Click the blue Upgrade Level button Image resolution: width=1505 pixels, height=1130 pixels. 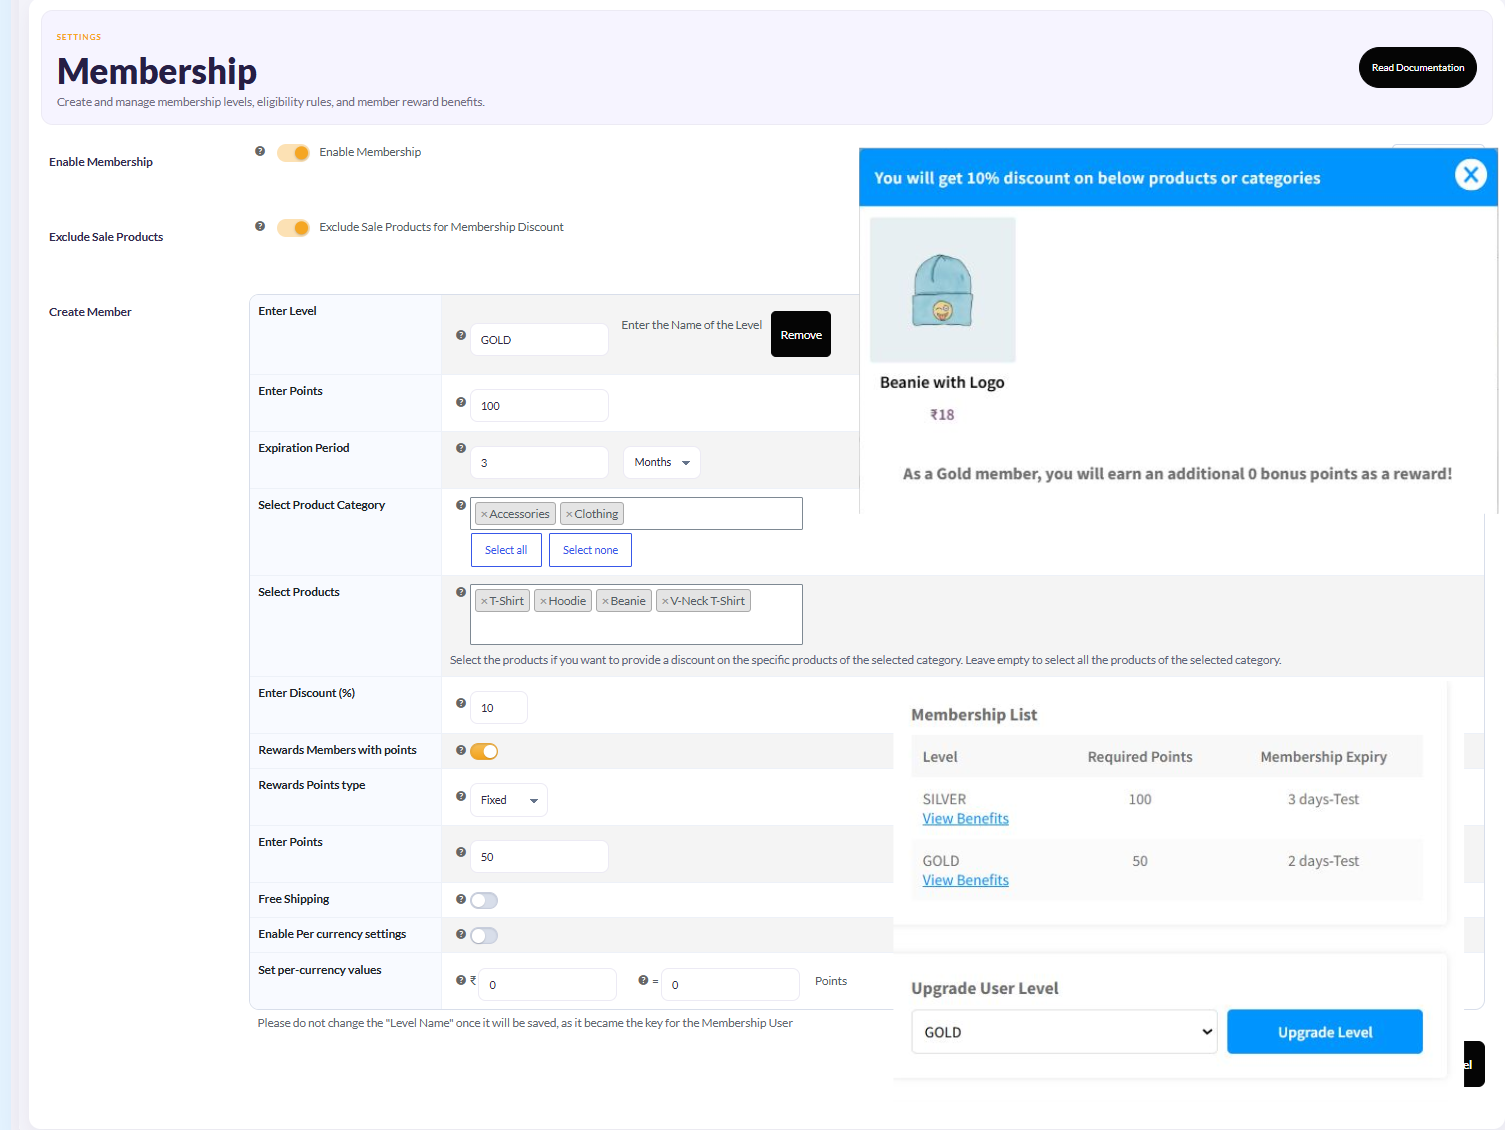(x=1325, y=1031)
